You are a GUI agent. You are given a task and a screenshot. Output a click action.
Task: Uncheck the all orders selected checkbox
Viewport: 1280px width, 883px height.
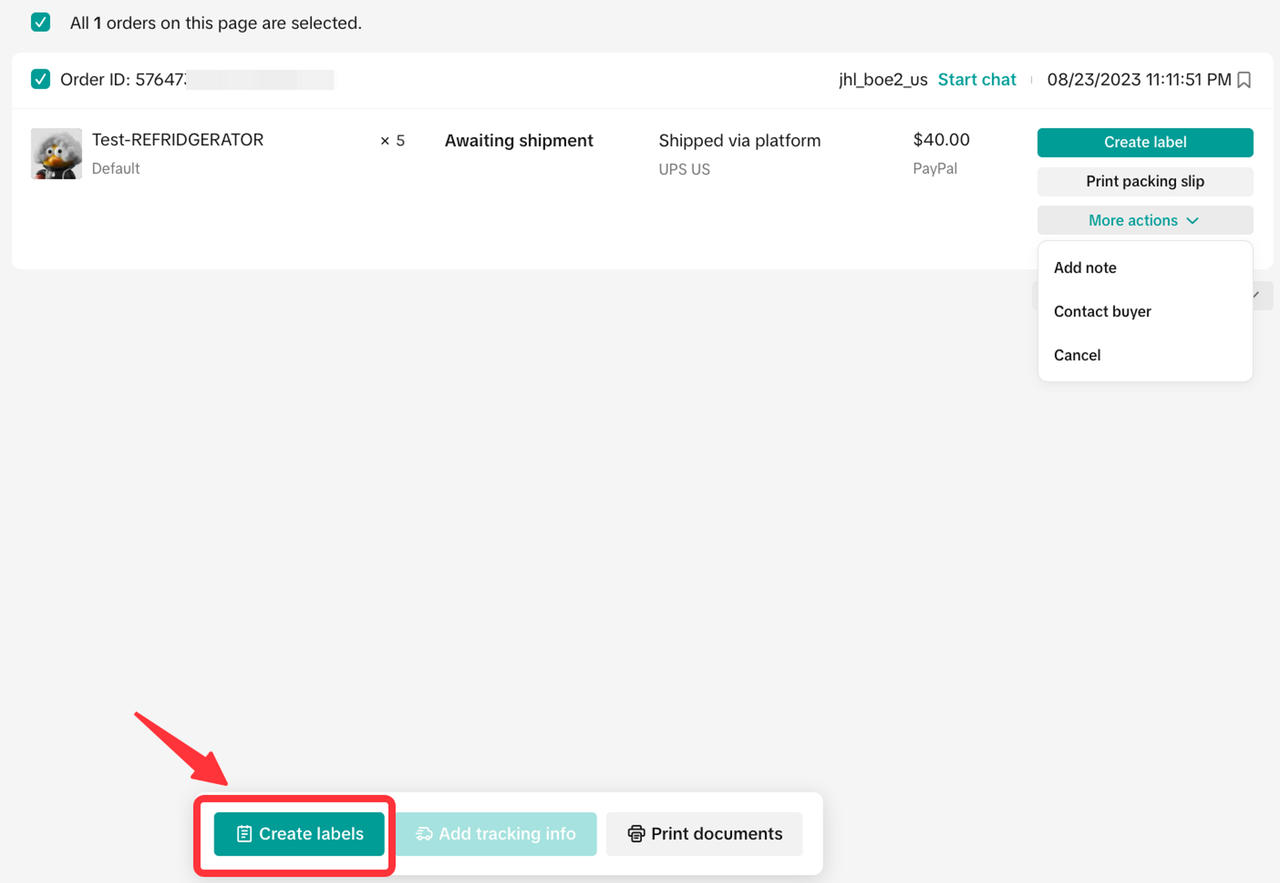(41, 22)
